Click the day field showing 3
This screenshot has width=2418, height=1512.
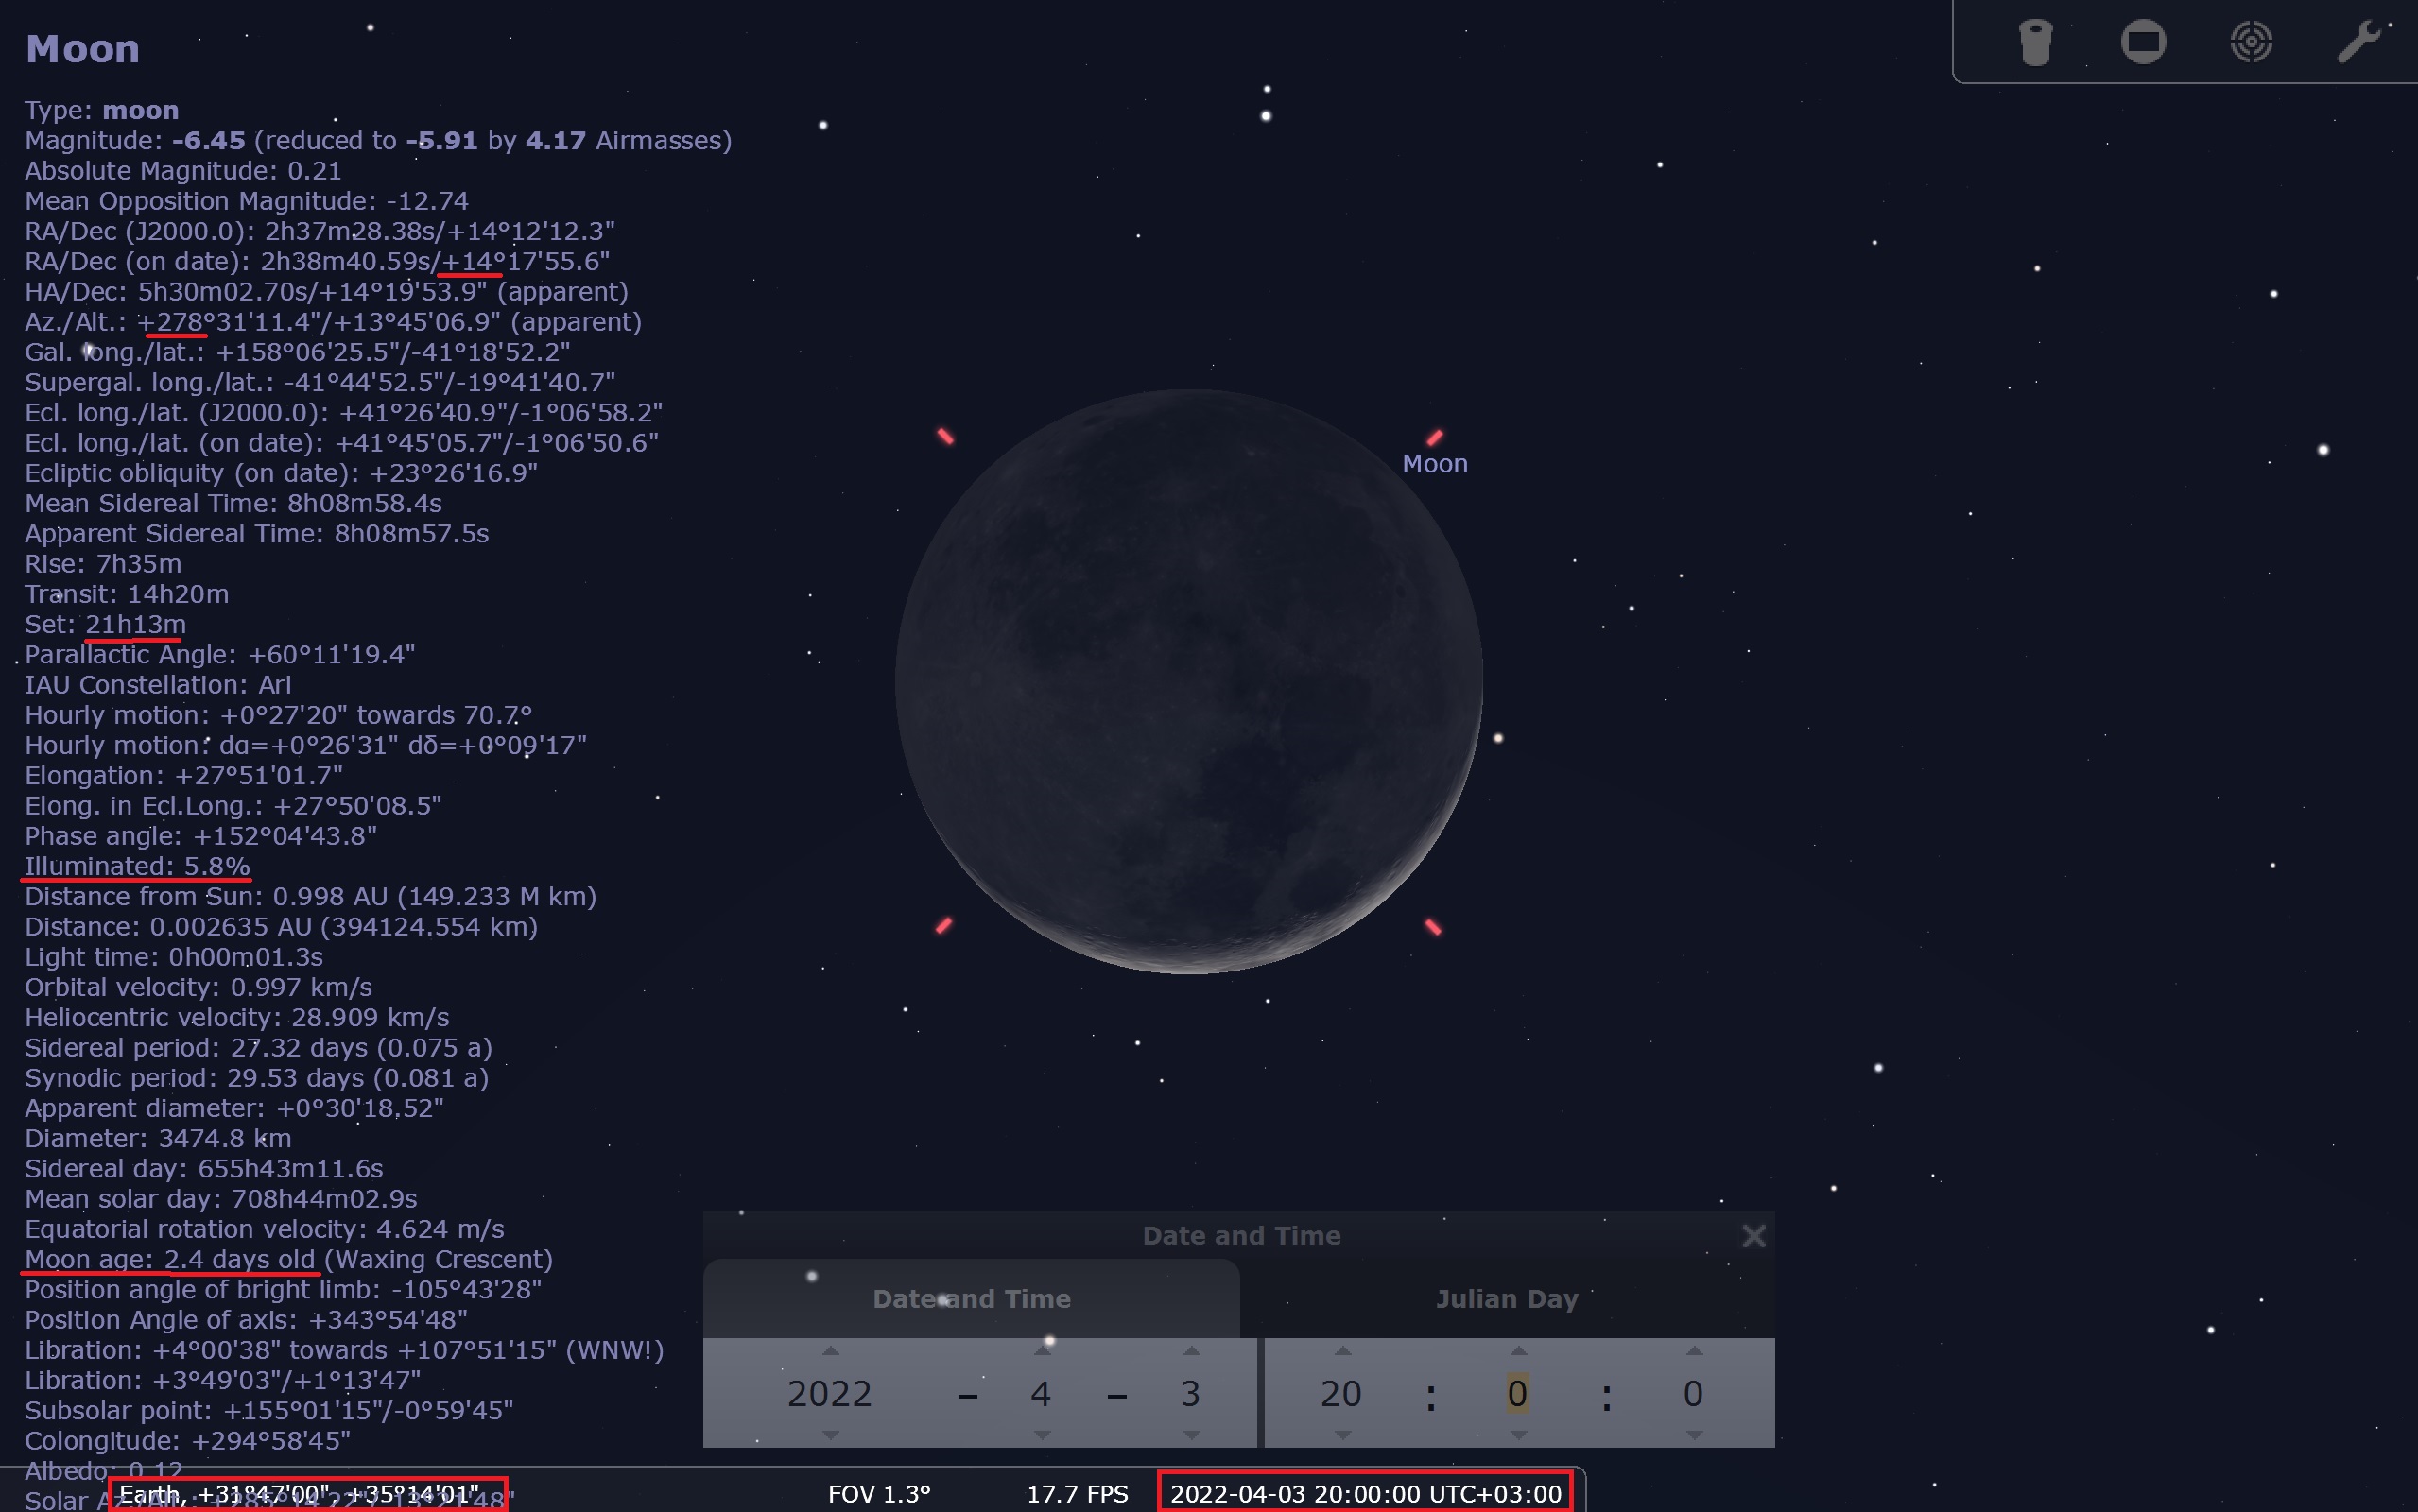[1190, 1393]
